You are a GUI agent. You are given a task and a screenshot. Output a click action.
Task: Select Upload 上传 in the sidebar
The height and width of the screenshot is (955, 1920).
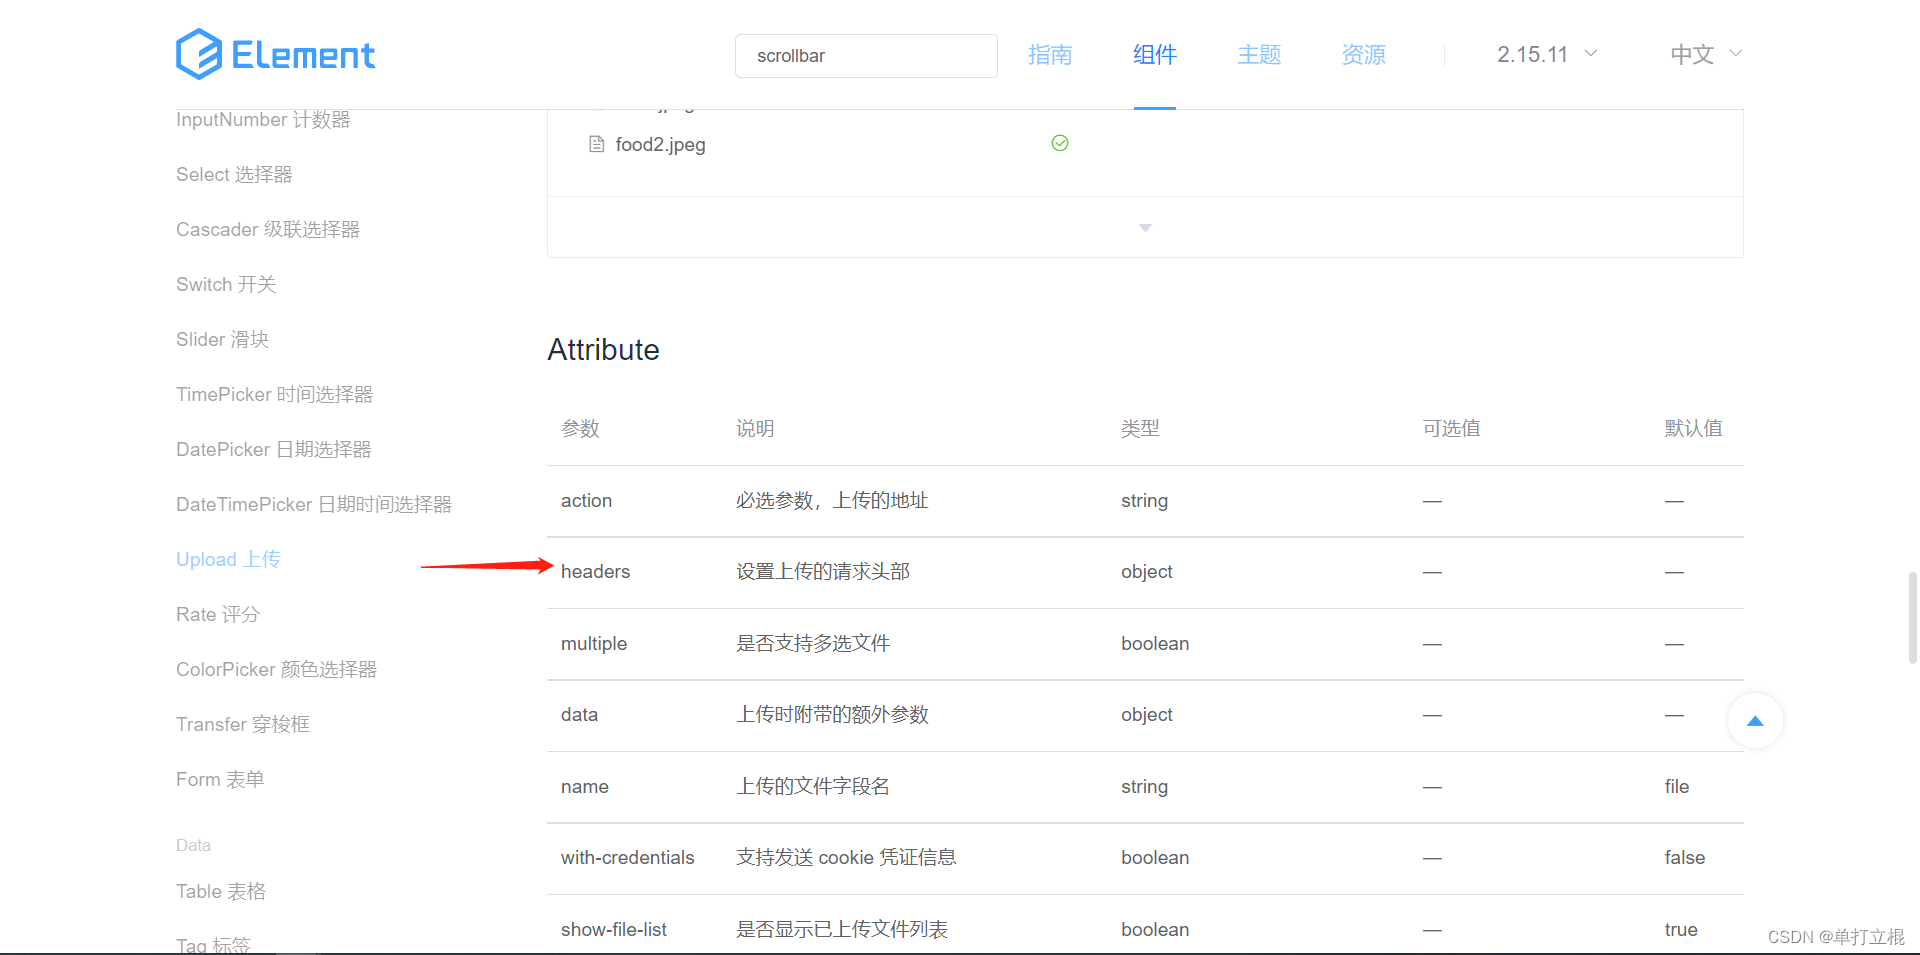(x=228, y=559)
